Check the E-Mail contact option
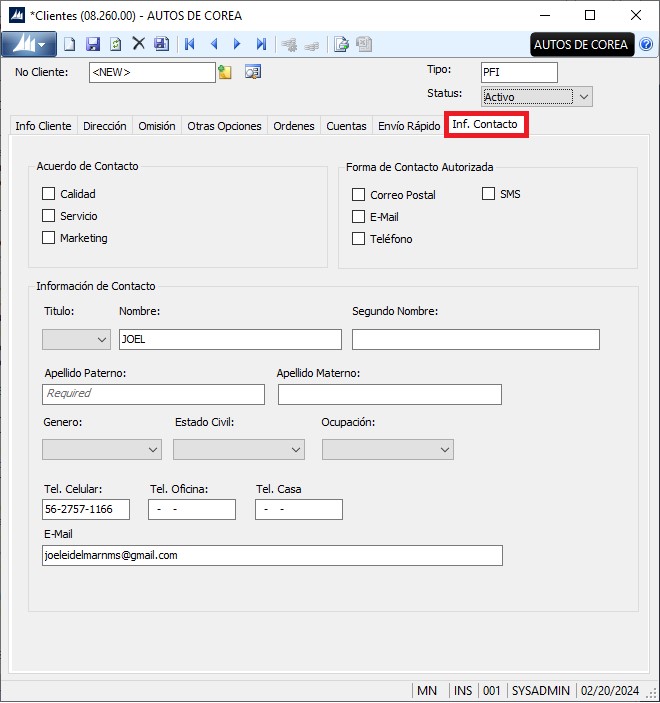660x703 pixels. (358, 217)
